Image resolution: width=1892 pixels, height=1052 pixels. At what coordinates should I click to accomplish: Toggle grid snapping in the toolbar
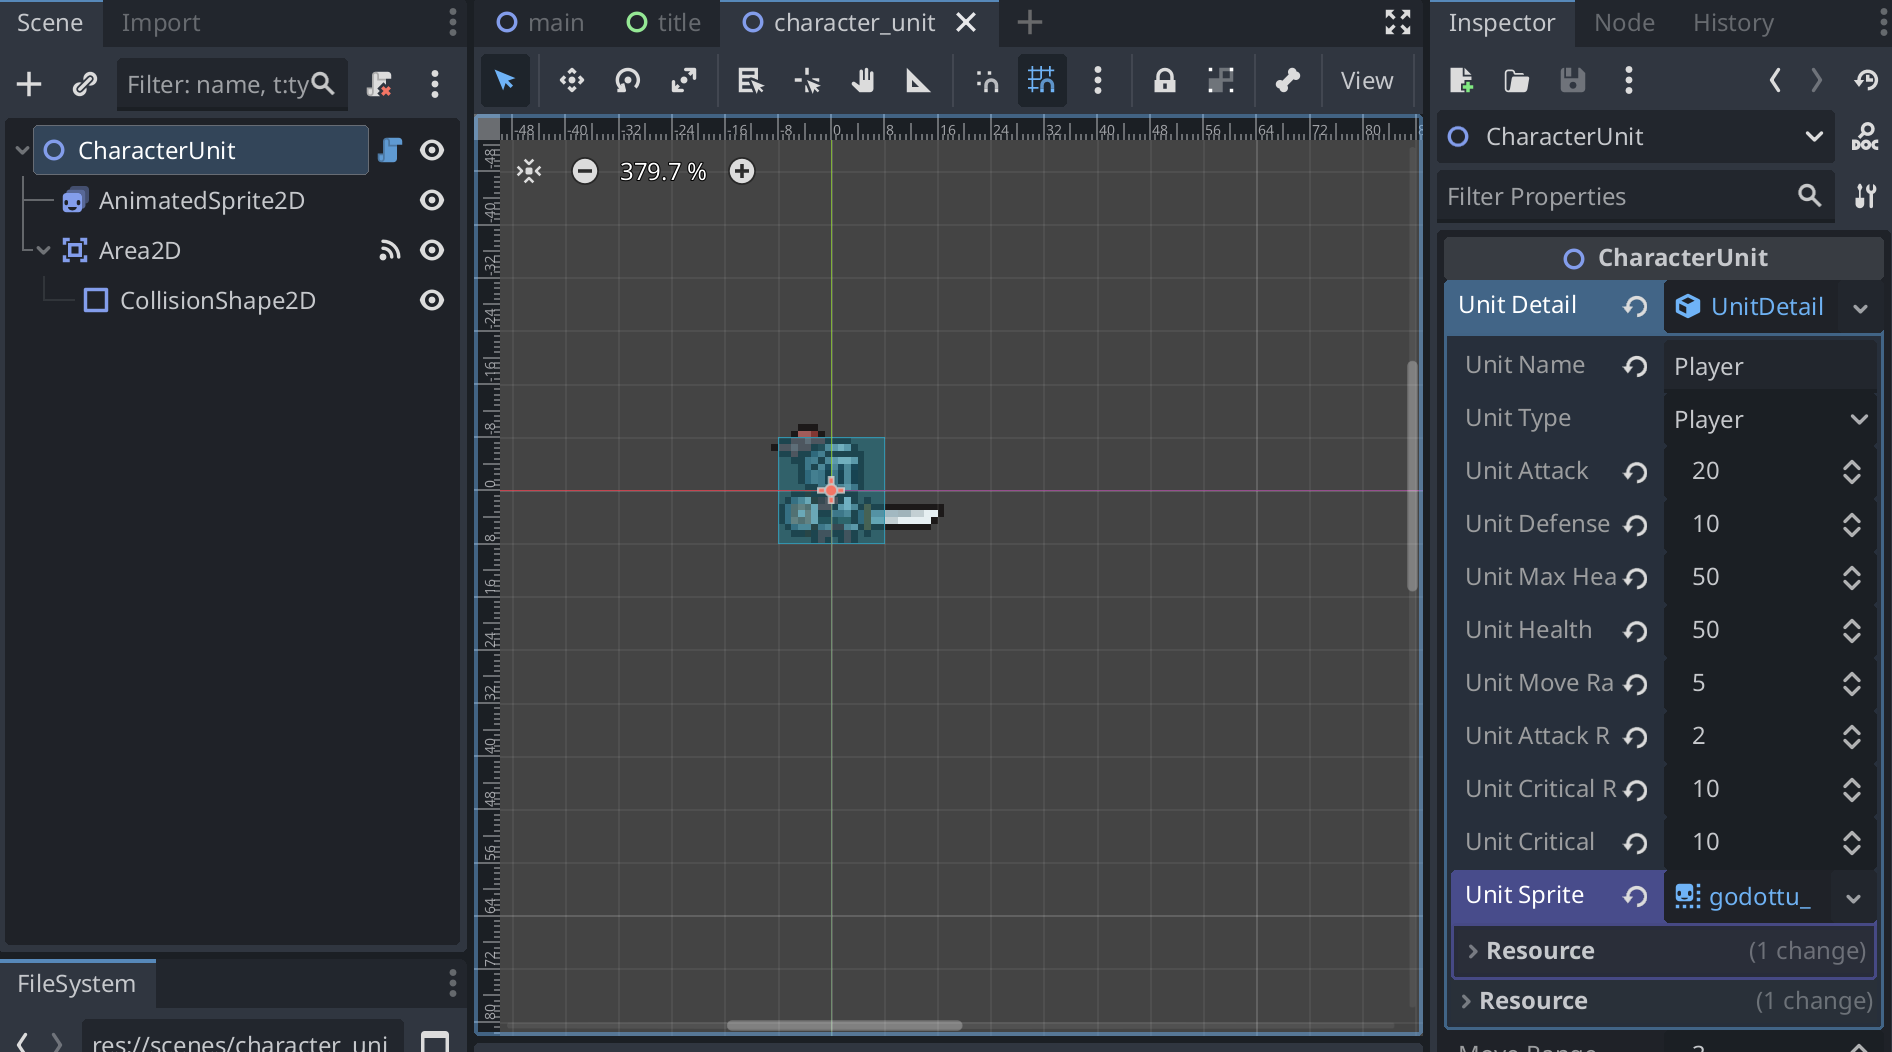pyautogui.click(x=1041, y=81)
